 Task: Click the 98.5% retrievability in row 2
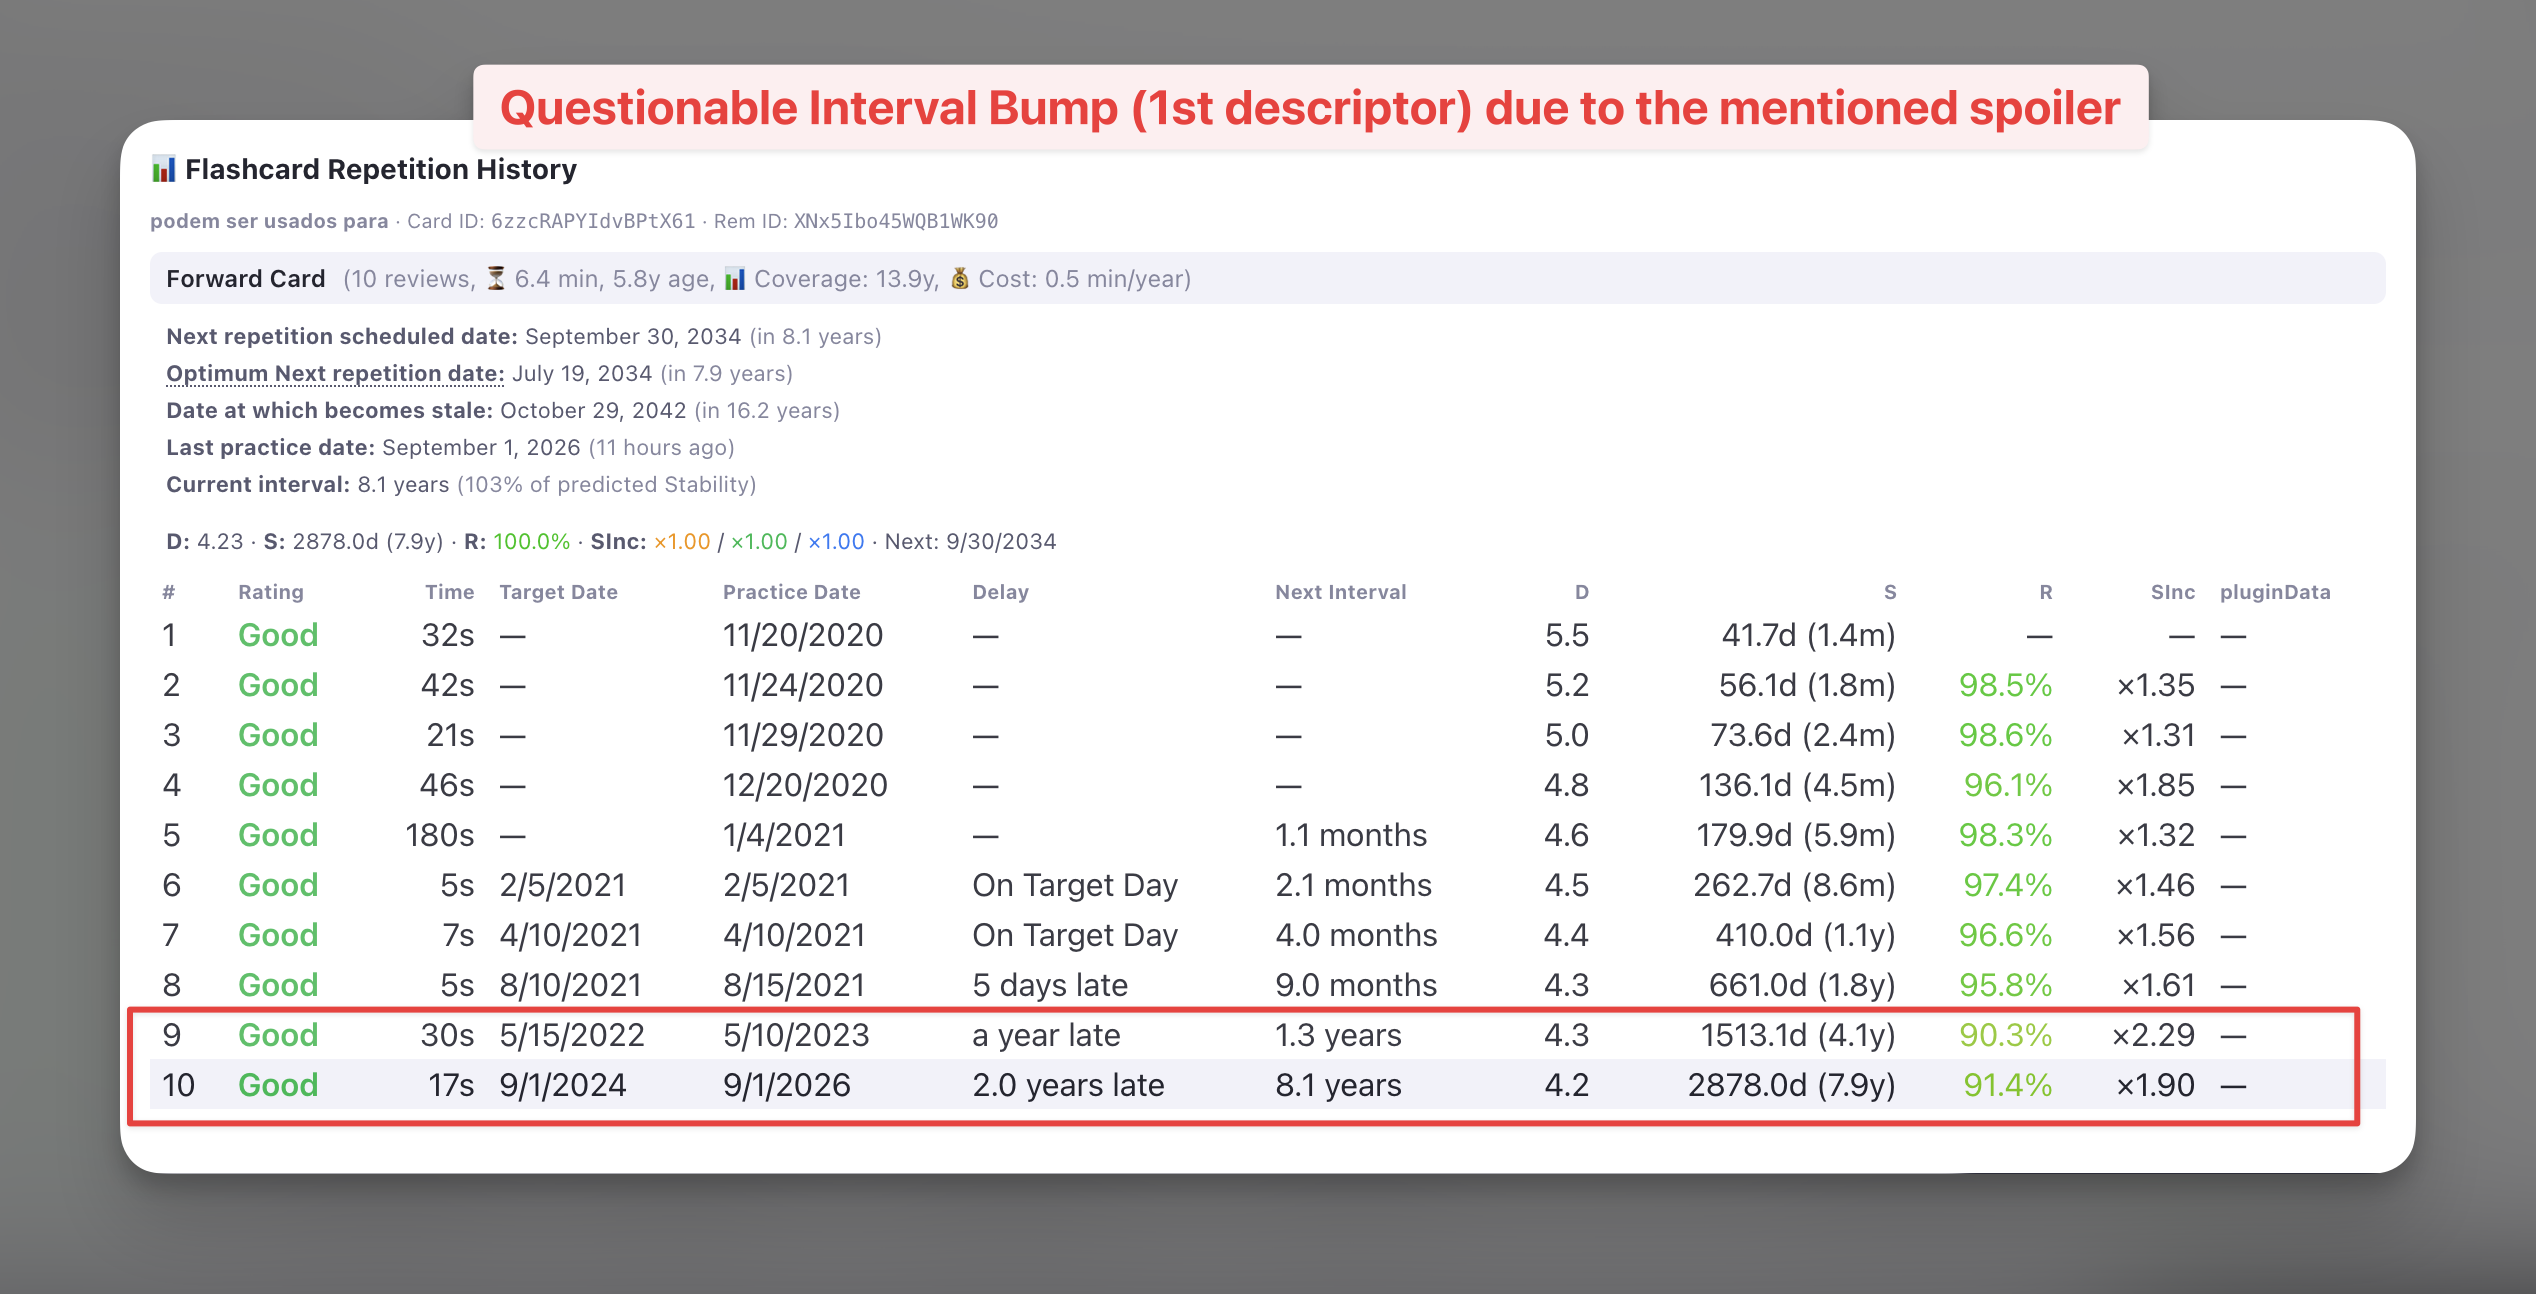2006,685
